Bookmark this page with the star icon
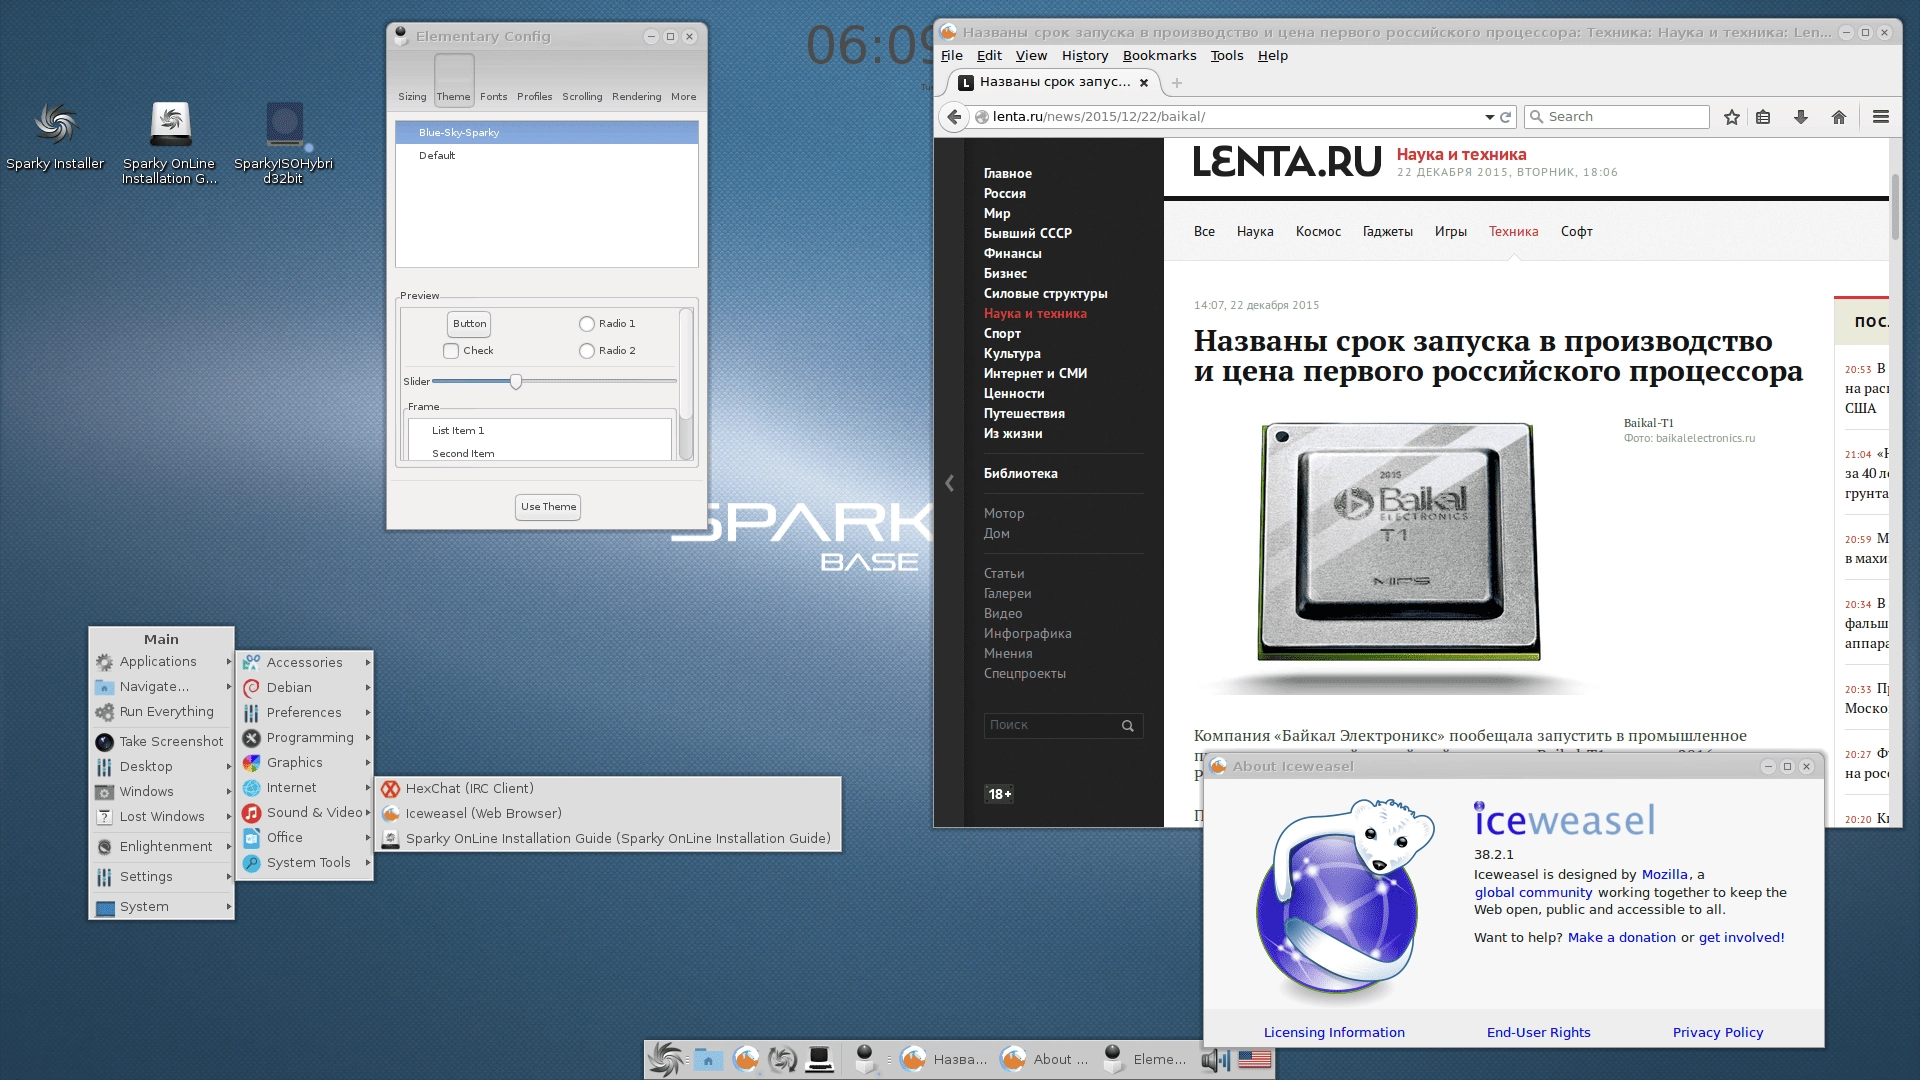The width and height of the screenshot is (1920, 1080). [1732, 117]
